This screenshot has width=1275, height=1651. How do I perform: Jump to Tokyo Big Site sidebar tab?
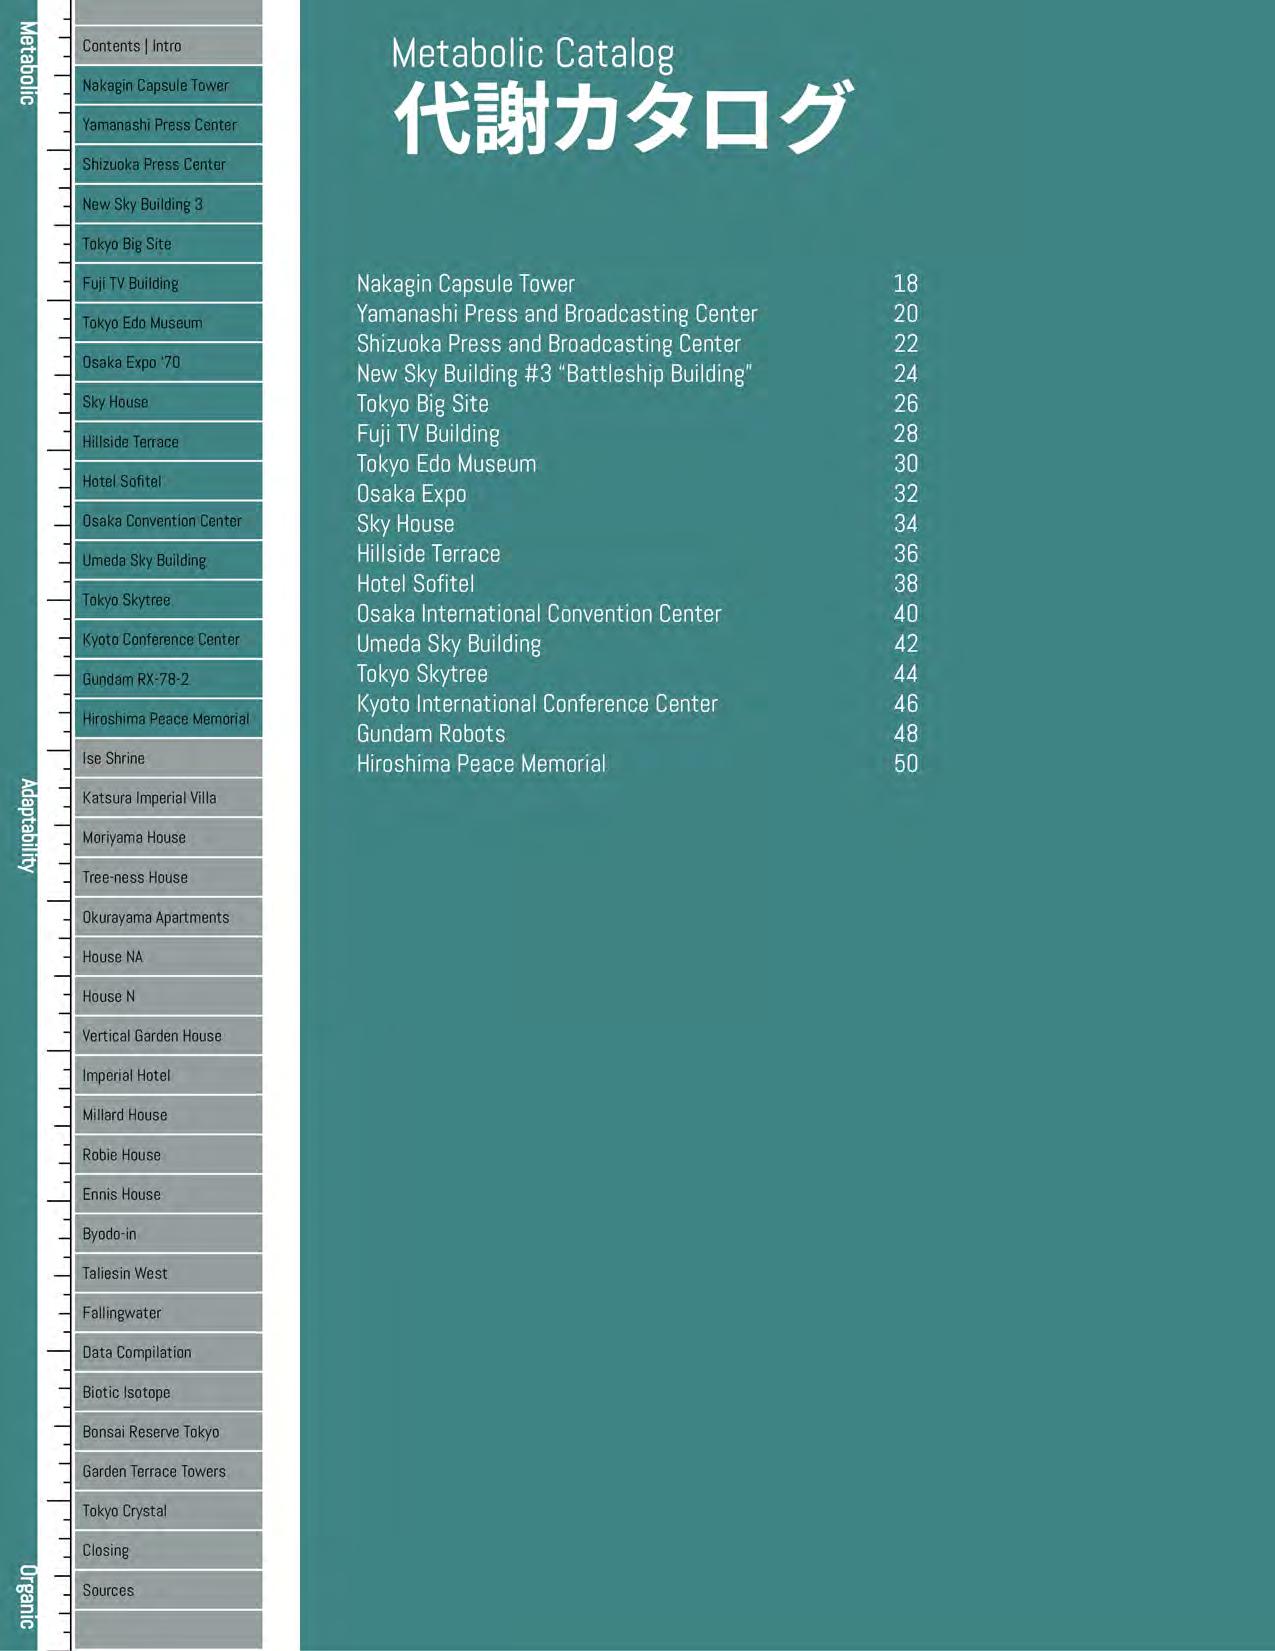168,244
